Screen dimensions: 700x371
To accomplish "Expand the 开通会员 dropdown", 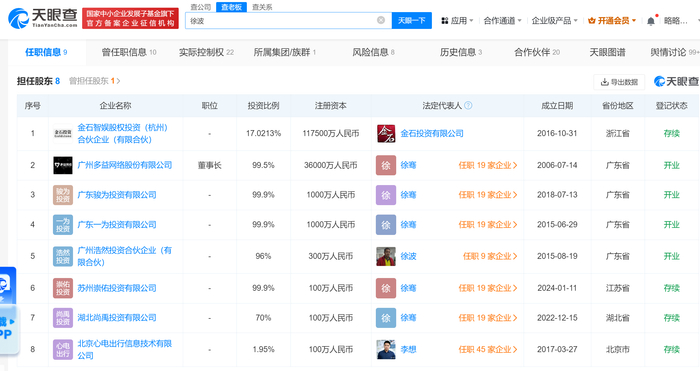I will click(612, 21).
